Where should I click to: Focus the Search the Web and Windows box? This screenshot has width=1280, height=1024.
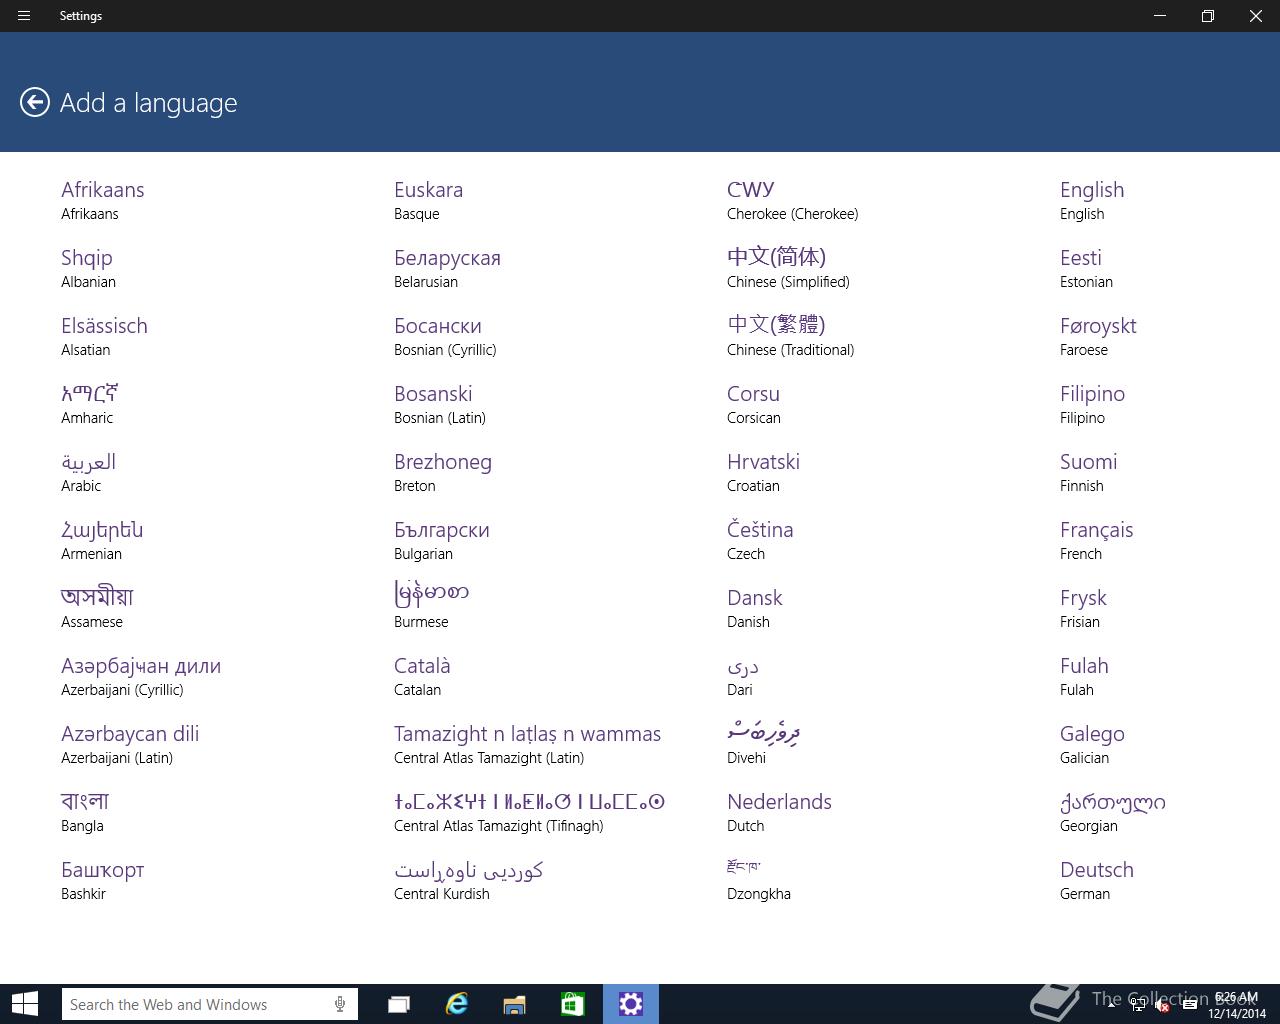(x=209, y=1004)
